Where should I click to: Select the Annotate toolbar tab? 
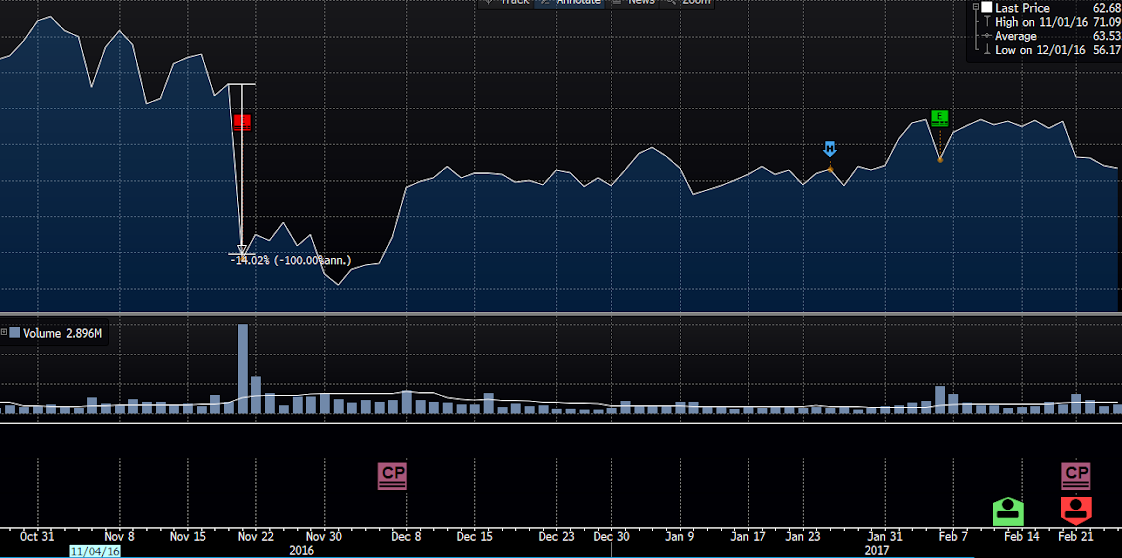pos(569,2)
